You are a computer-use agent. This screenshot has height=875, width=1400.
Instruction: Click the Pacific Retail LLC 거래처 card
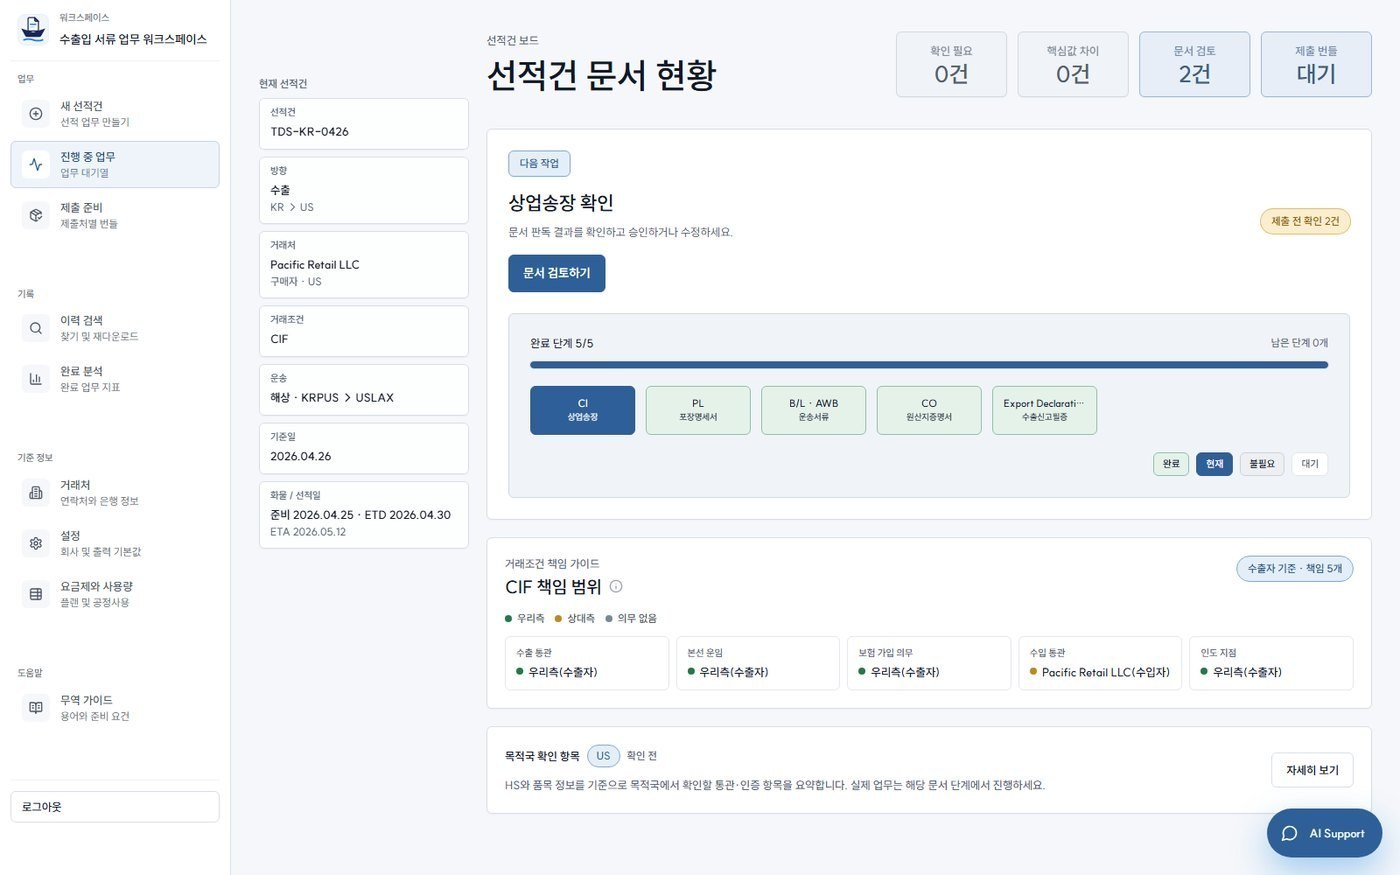point(364,265)
